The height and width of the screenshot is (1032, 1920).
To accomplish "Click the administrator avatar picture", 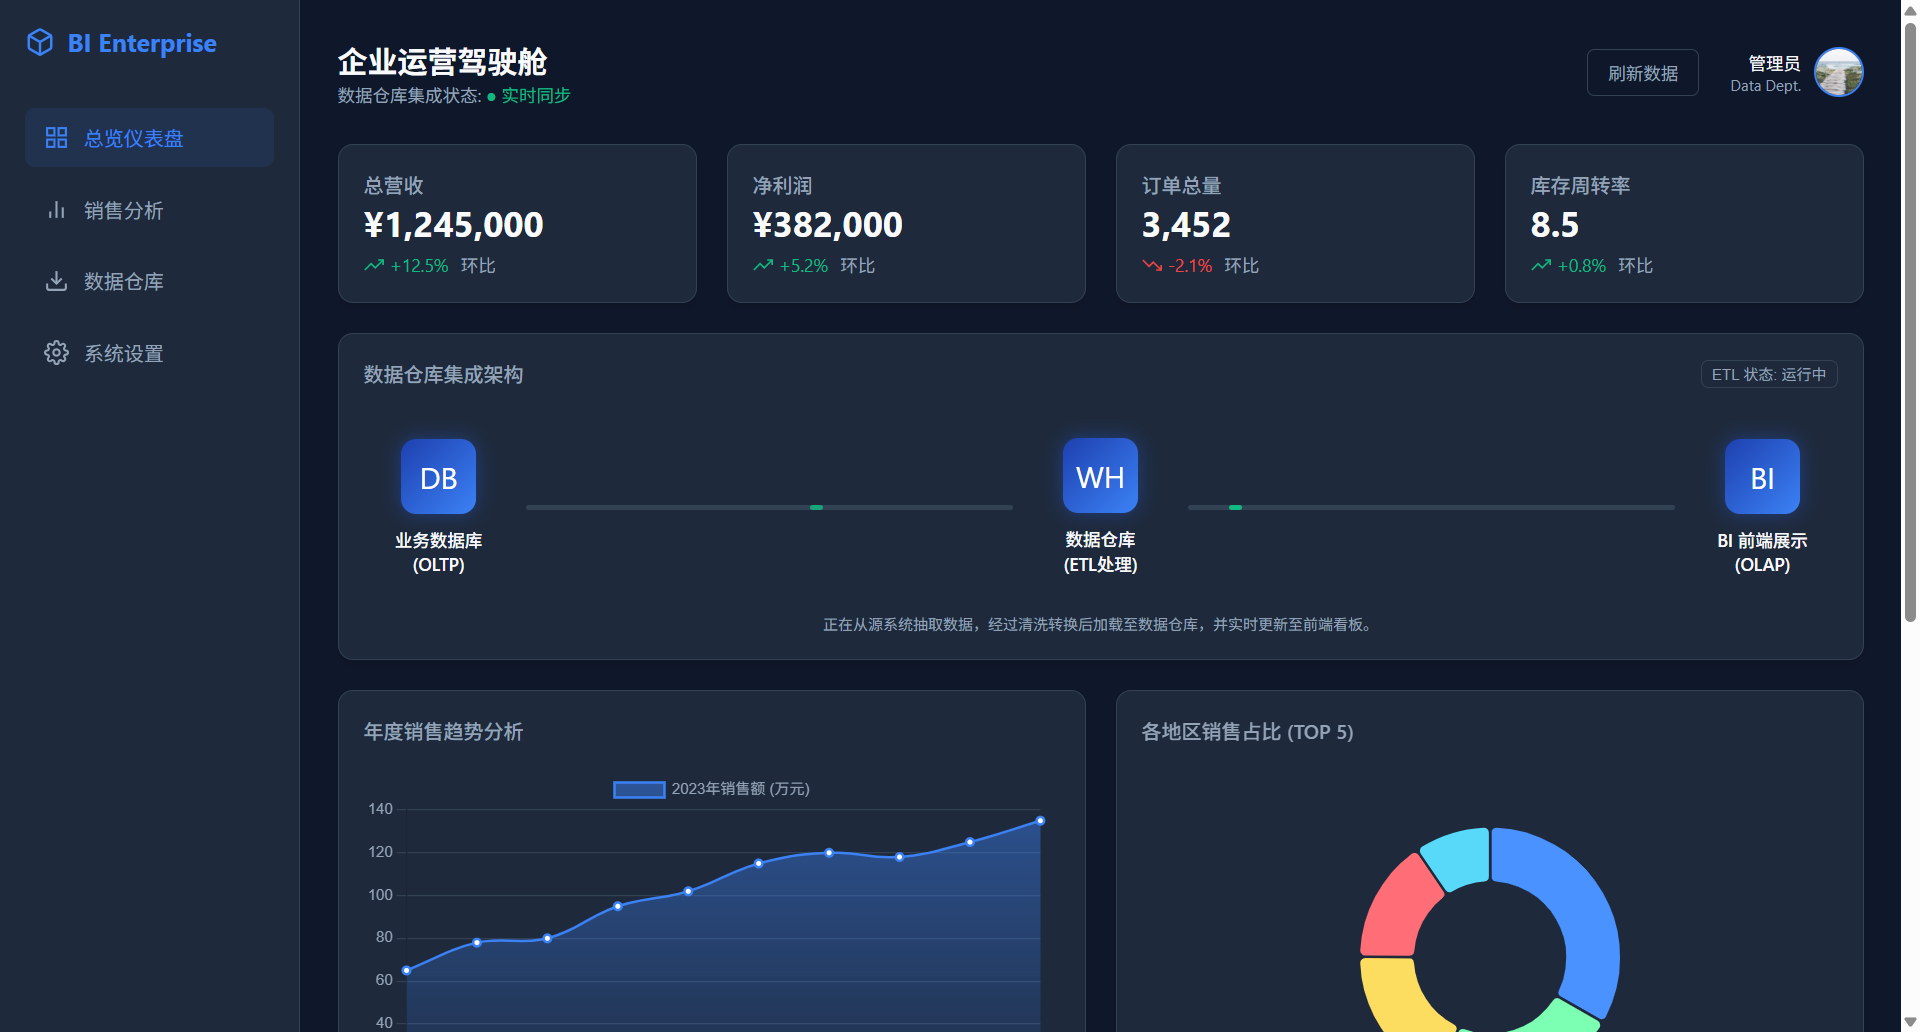I will 1838,73.
